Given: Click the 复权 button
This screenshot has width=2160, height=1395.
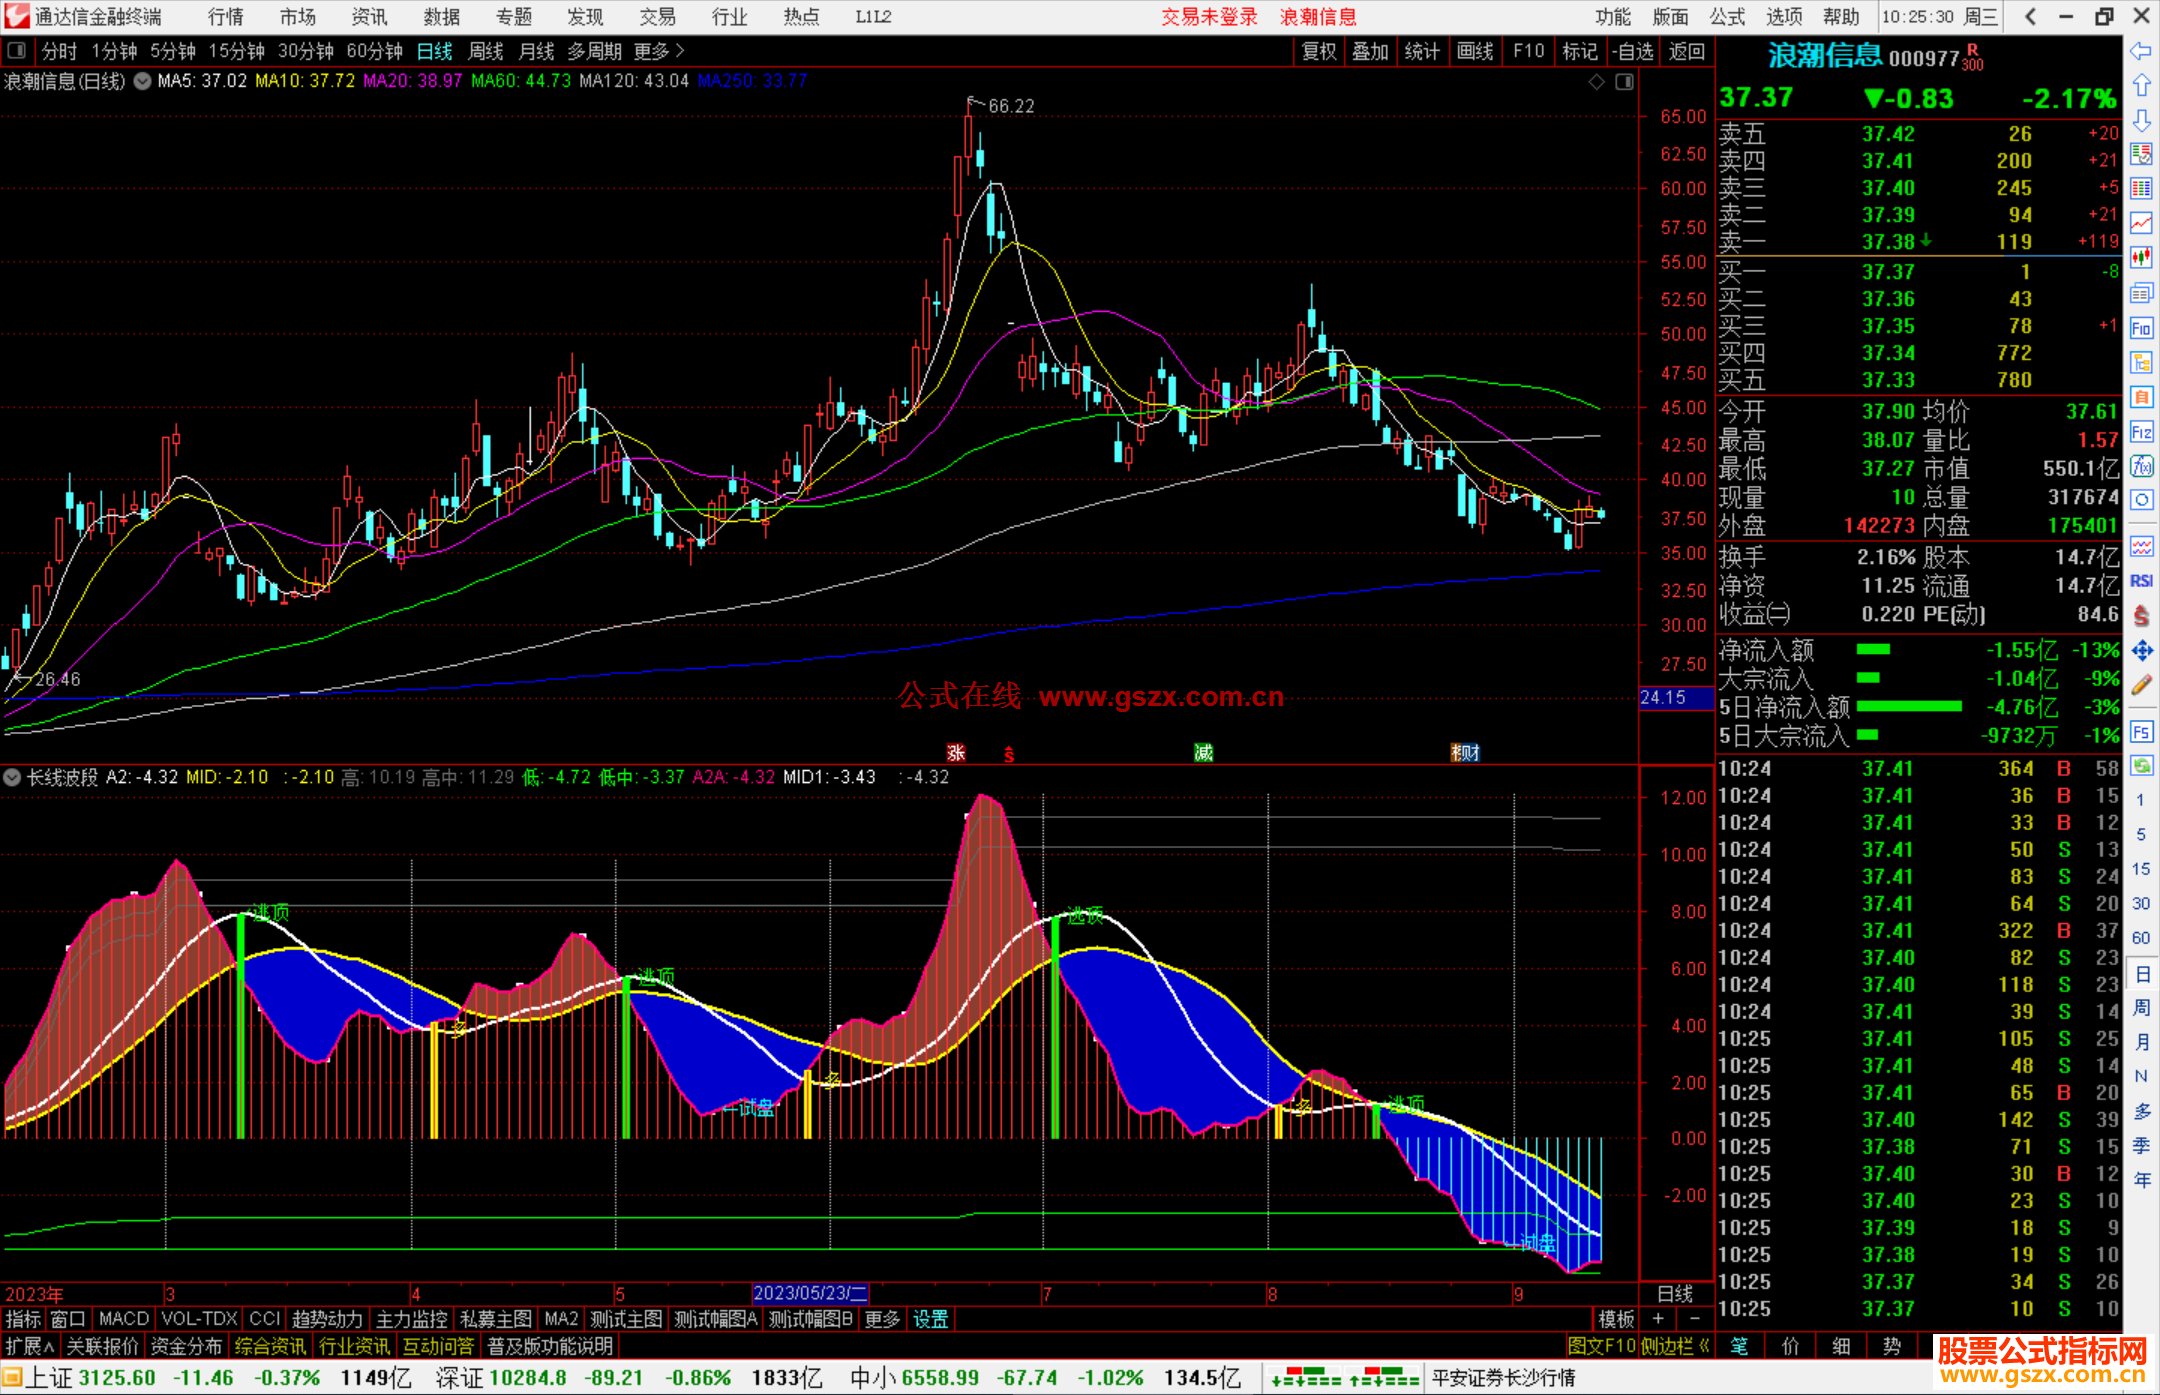Looking at the screenshot, I should click(1319, 51).
